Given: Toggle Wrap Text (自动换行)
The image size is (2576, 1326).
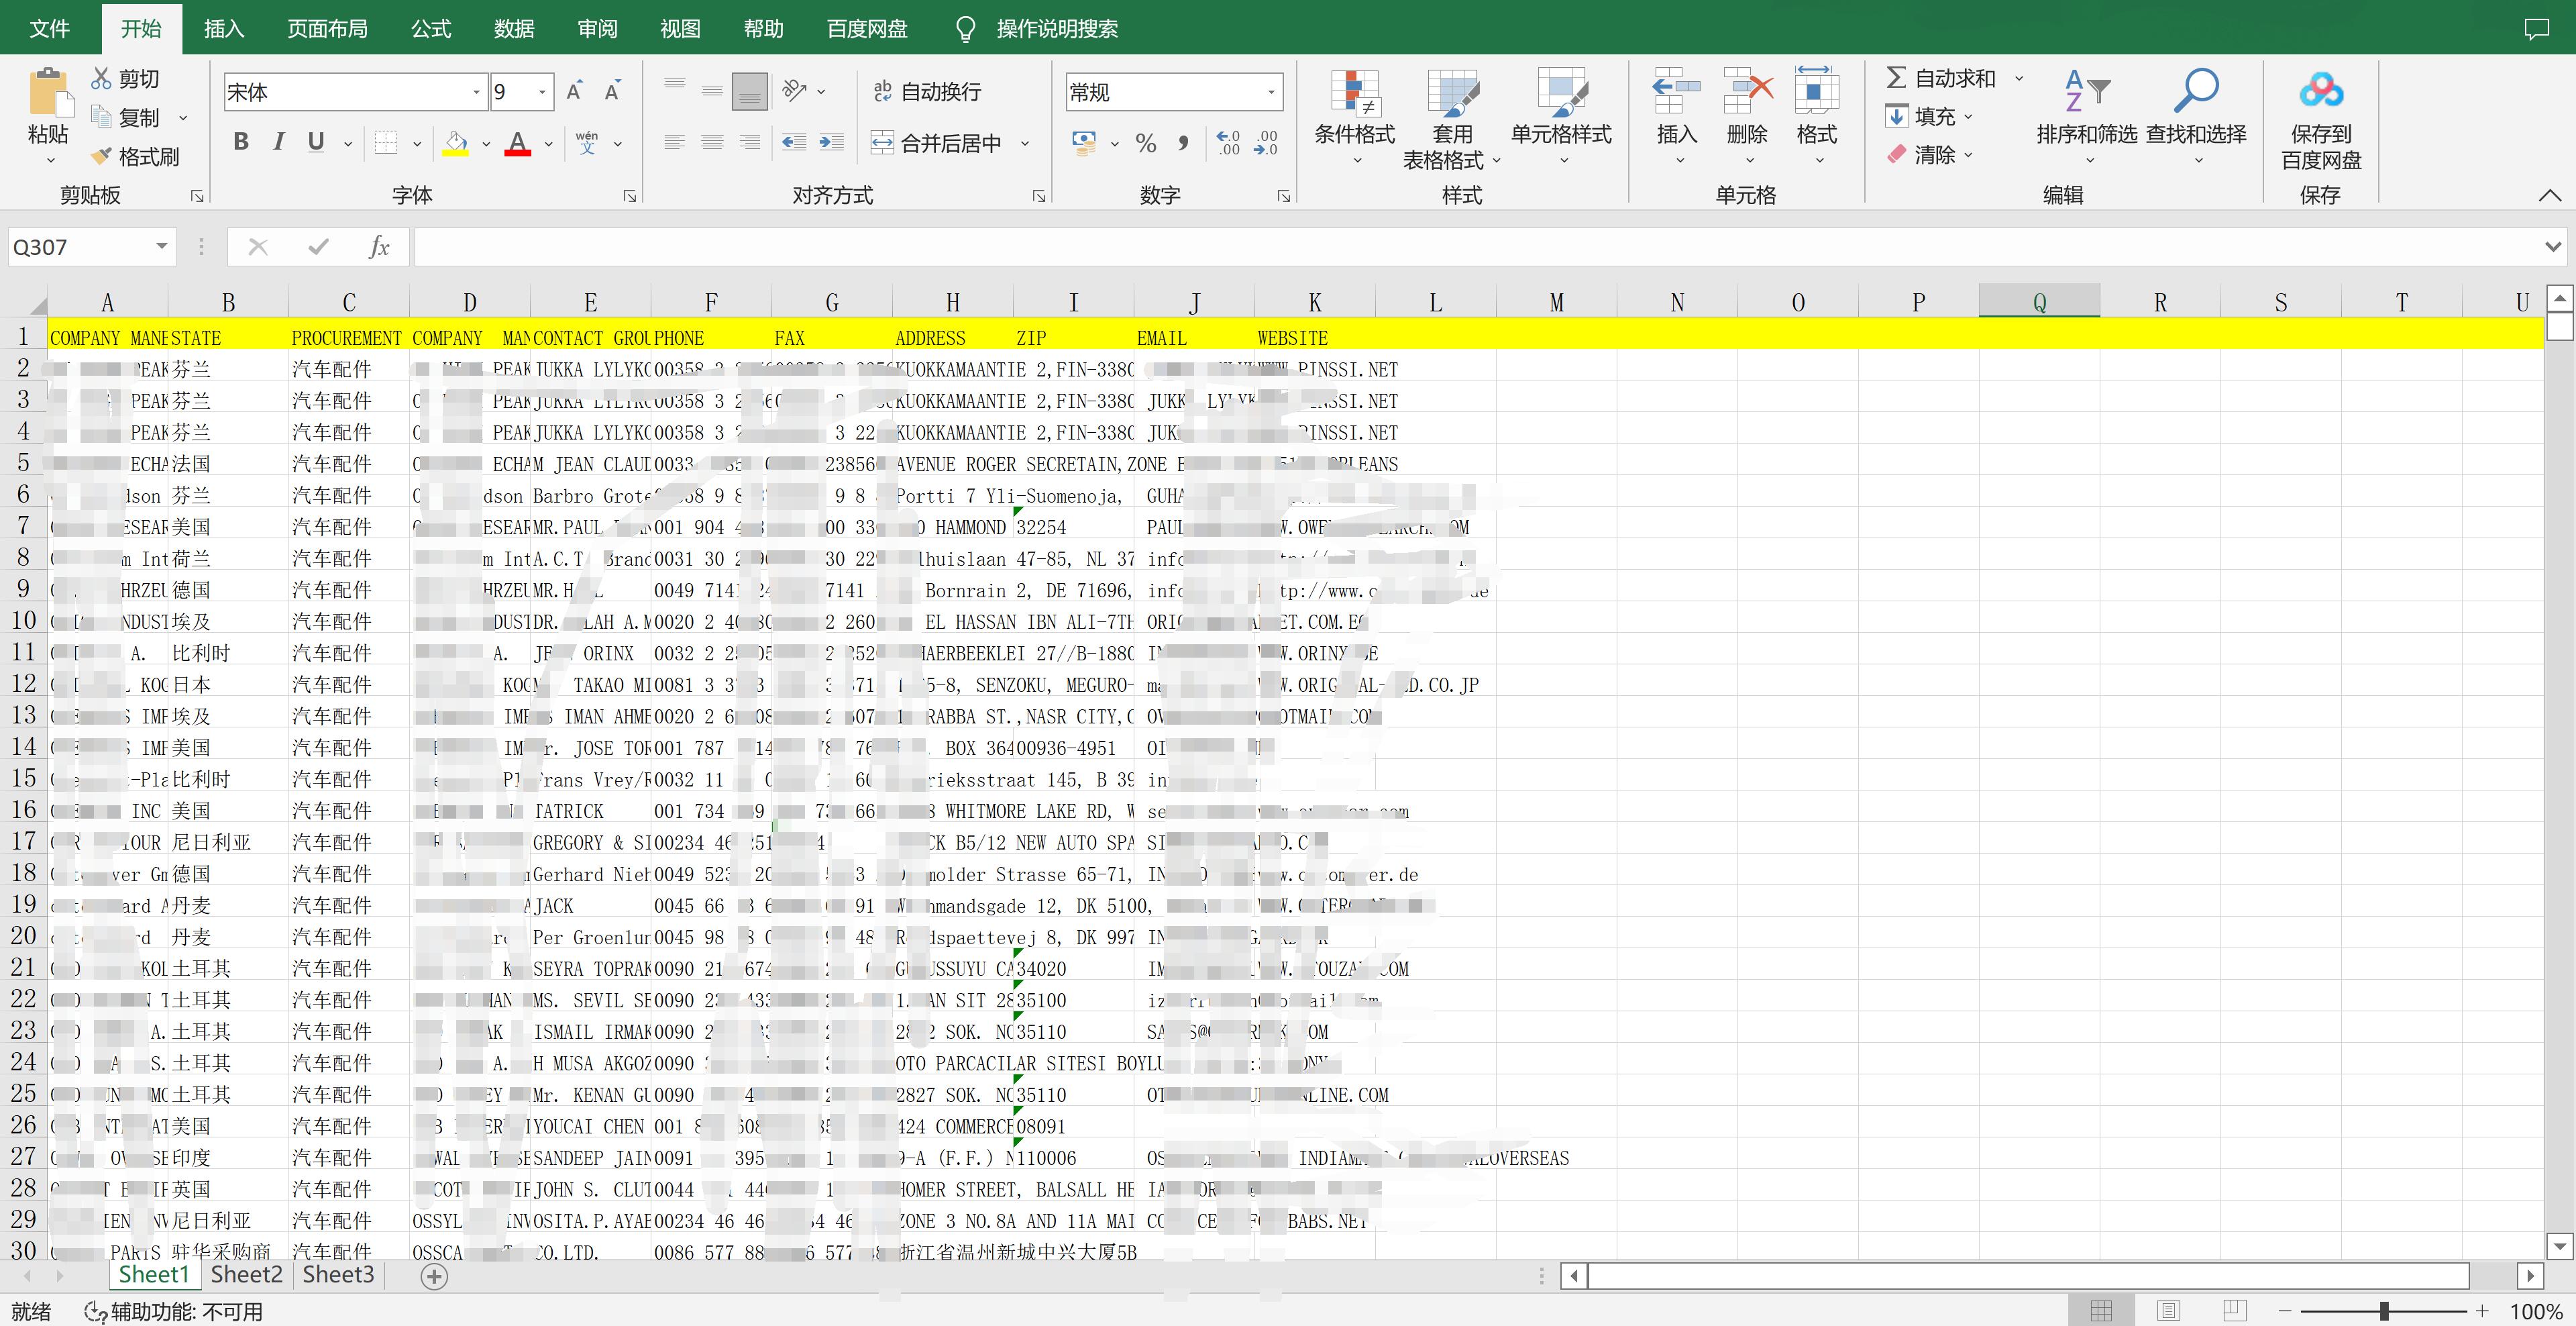Looking at the screenshot, I should [x=927, y=91].
